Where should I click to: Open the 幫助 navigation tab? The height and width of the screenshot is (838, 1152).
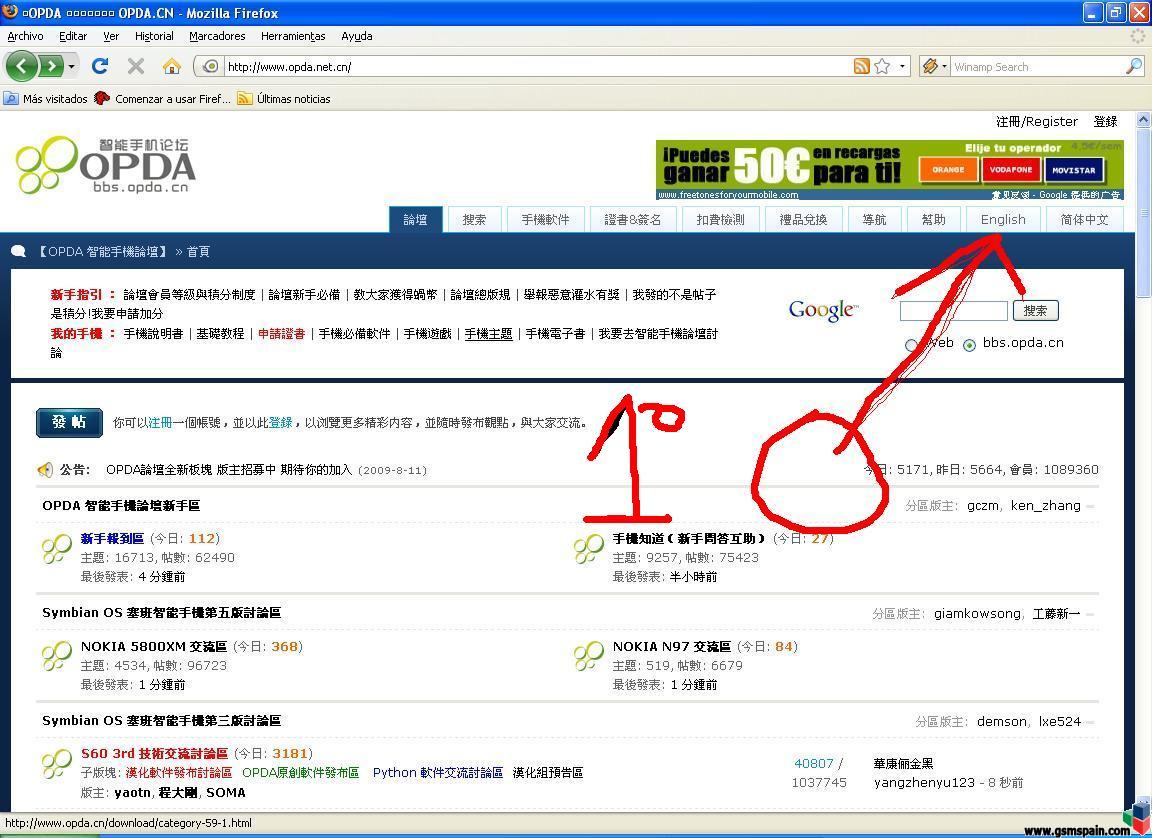[x=933, y=220]
